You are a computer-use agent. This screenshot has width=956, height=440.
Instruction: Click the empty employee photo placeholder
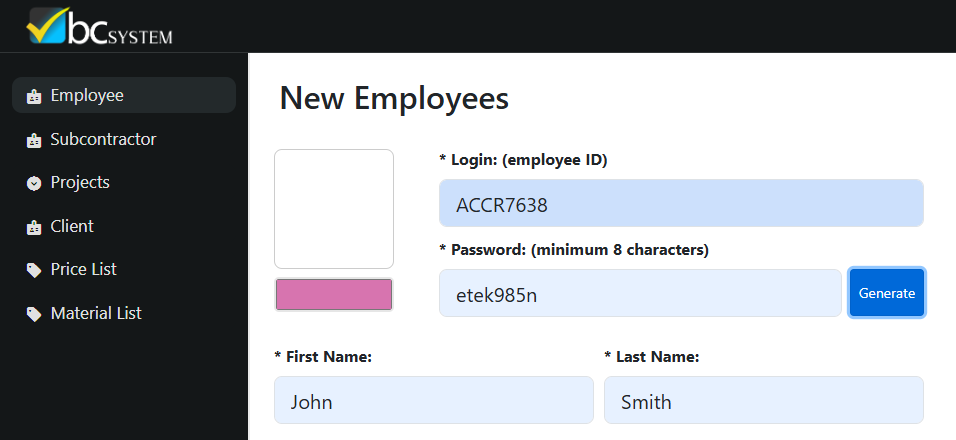coord(334,209)
